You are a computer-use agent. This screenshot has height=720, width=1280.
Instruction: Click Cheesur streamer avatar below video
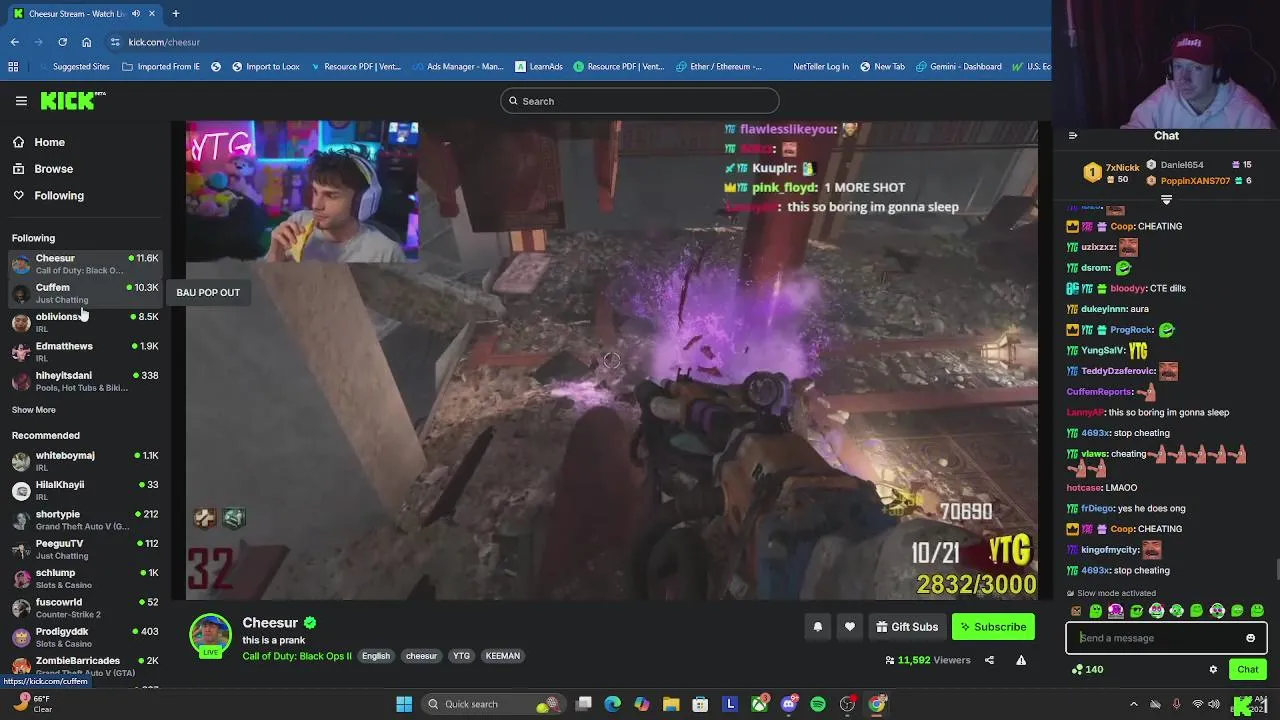coord(210,635)
